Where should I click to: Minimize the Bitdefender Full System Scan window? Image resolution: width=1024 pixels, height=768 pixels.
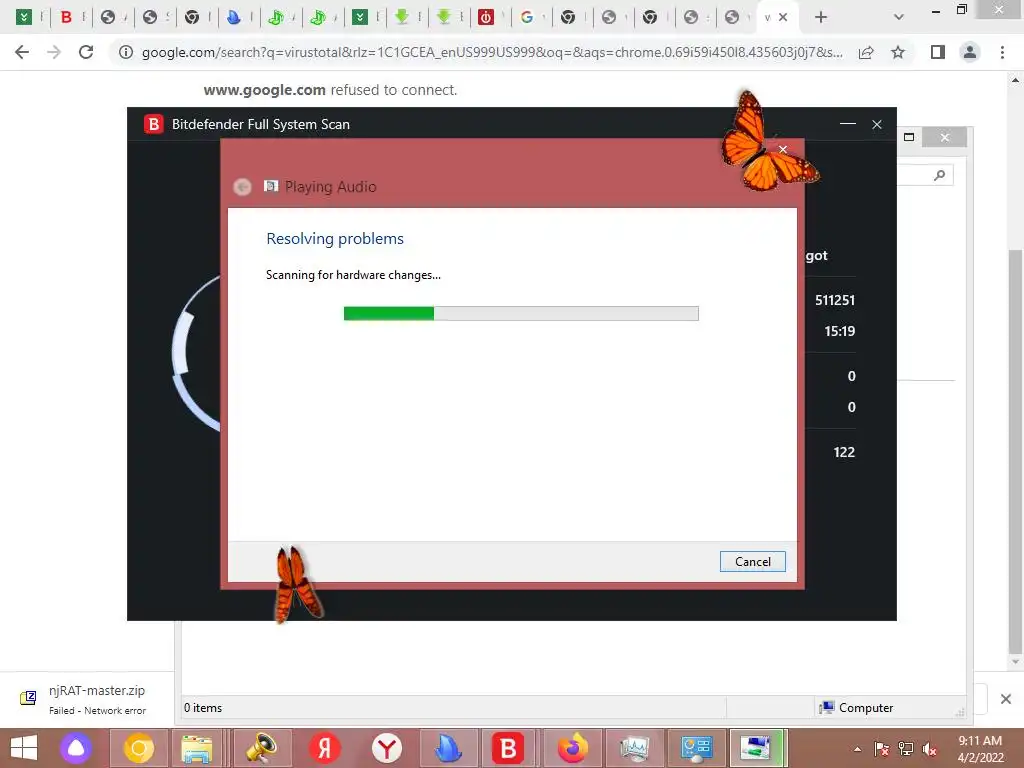[848, 123]
